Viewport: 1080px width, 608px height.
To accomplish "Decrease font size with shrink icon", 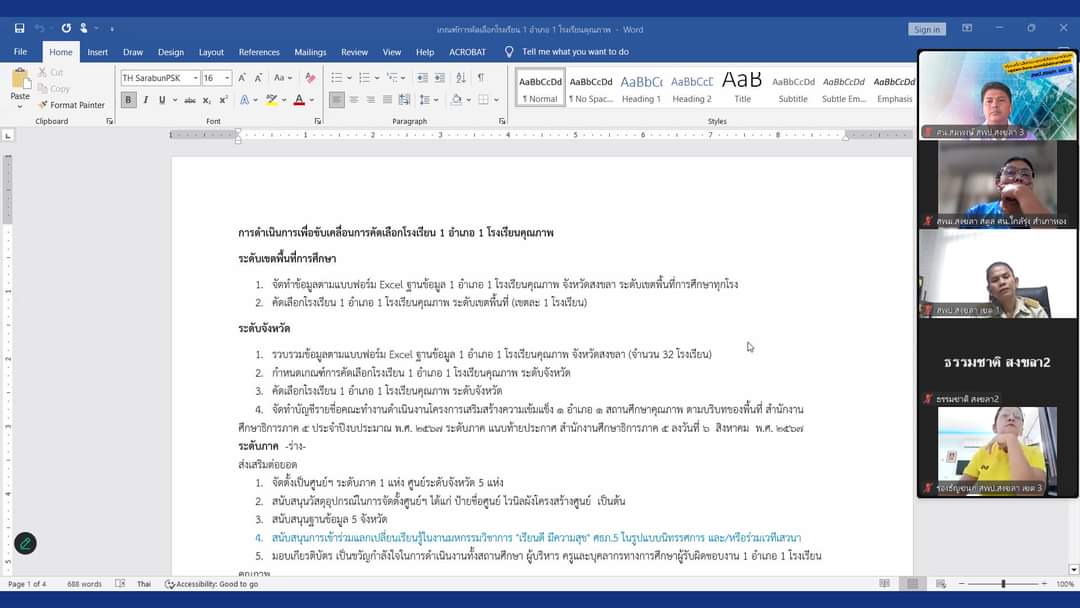I will pyautogui.click(x=258, y=78).
